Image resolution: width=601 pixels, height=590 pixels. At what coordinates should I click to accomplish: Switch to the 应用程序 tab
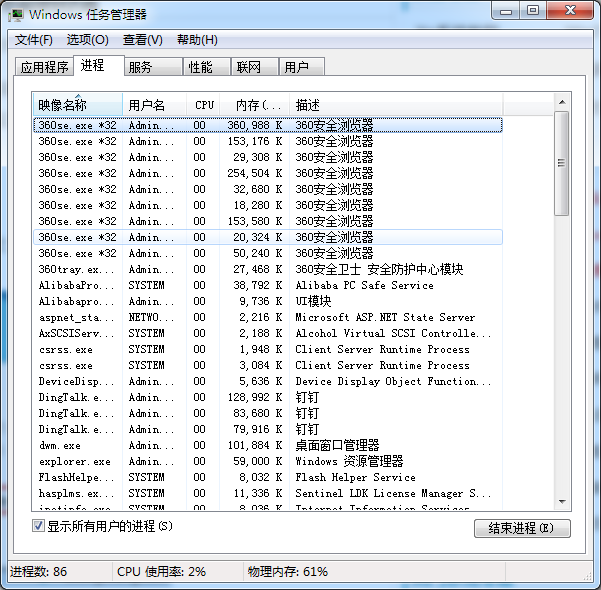click(x=44, y=67)
